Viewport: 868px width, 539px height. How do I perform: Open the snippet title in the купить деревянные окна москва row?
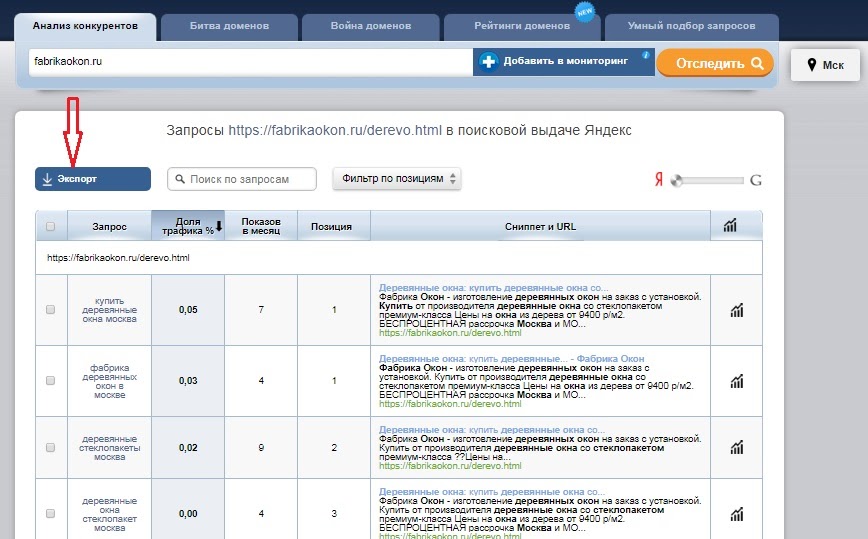click(x=493, y=288)
